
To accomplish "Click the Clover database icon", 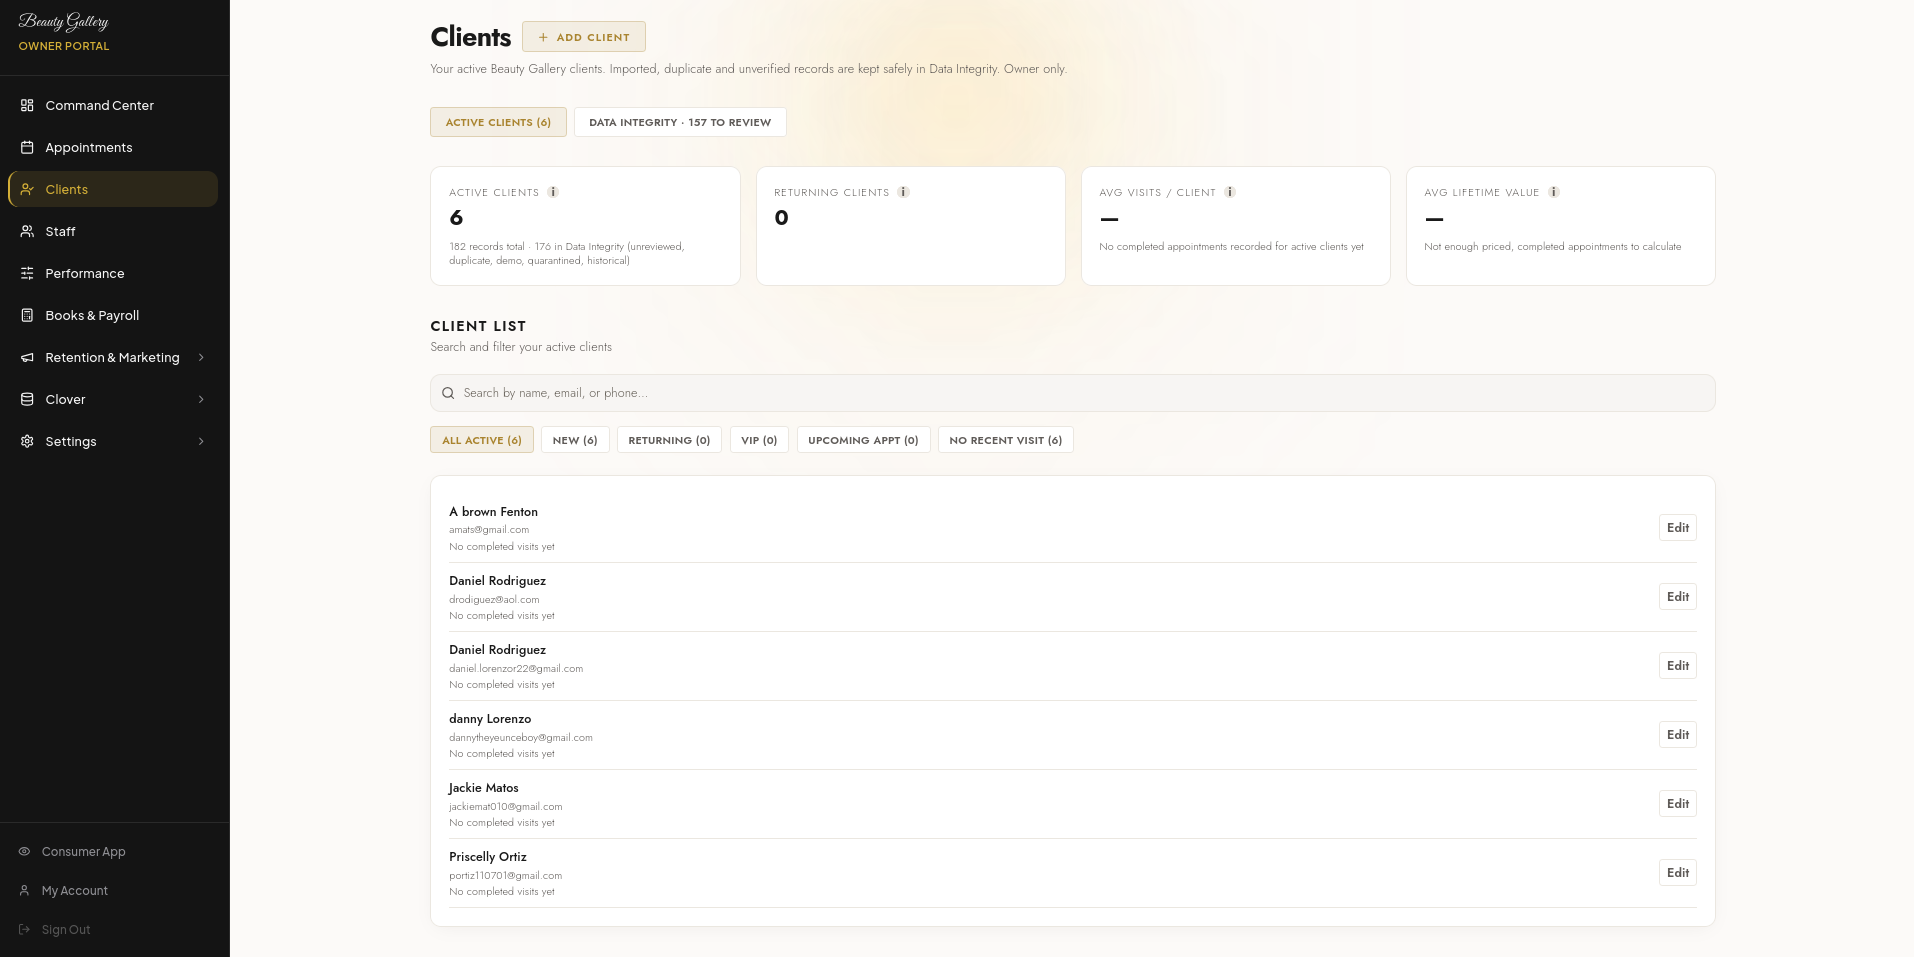I will pyautogui.click(x=27, y=399).
